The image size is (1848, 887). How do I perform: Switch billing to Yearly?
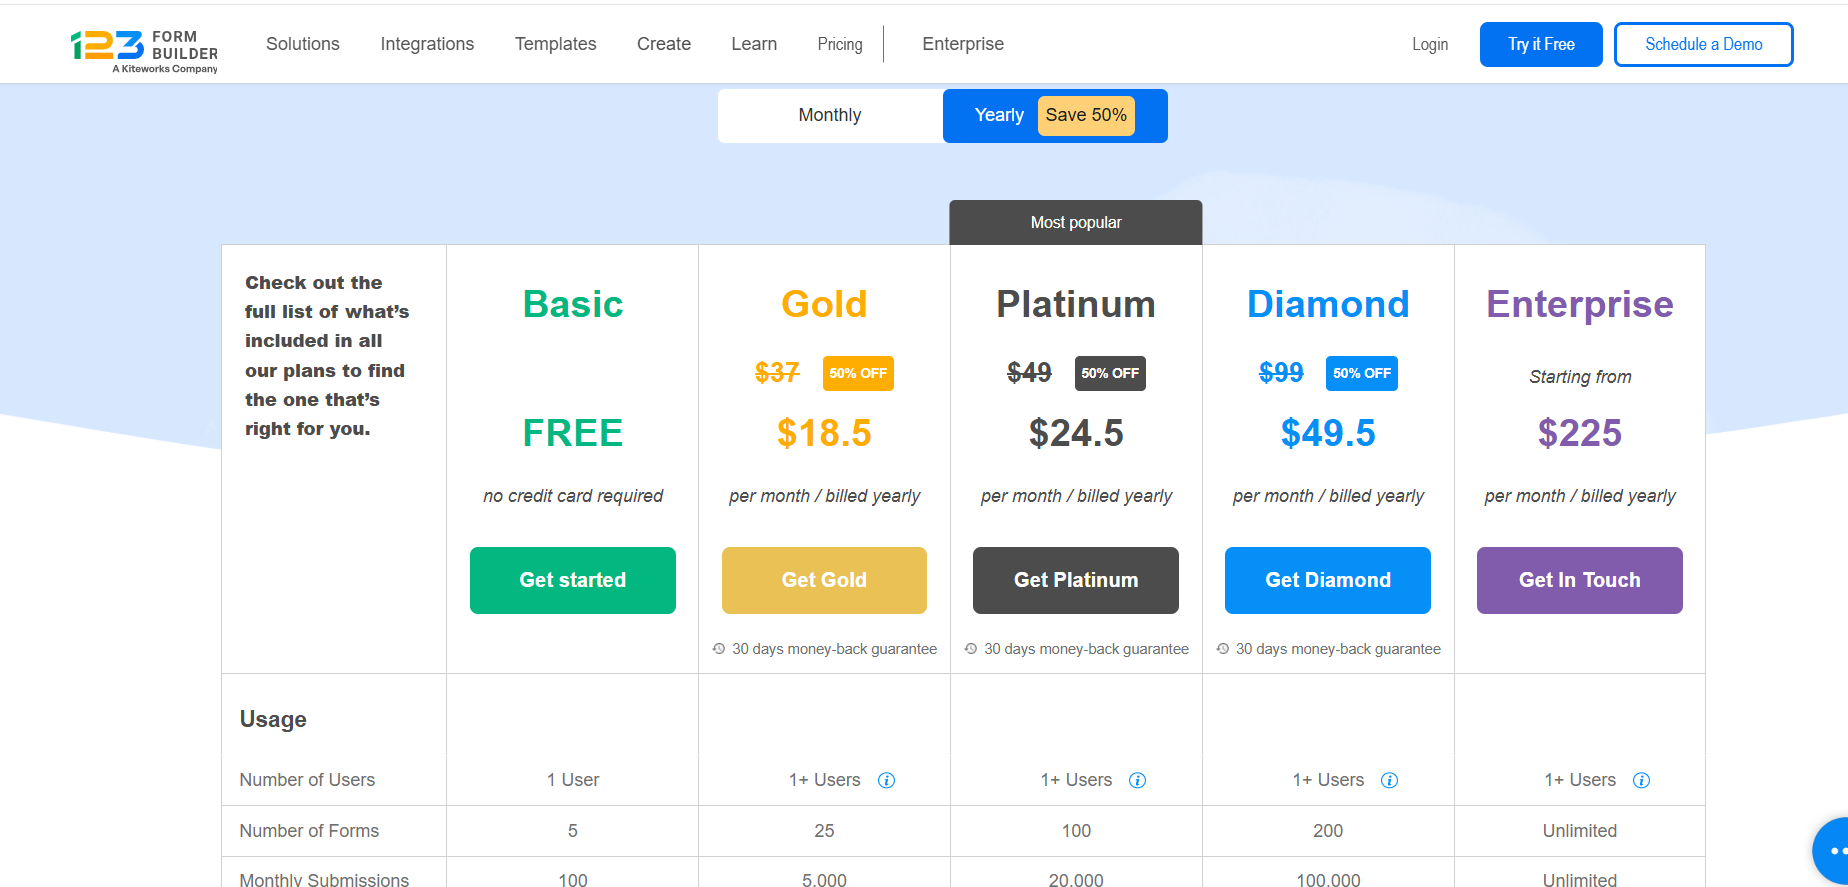click(x=999, y=115)
